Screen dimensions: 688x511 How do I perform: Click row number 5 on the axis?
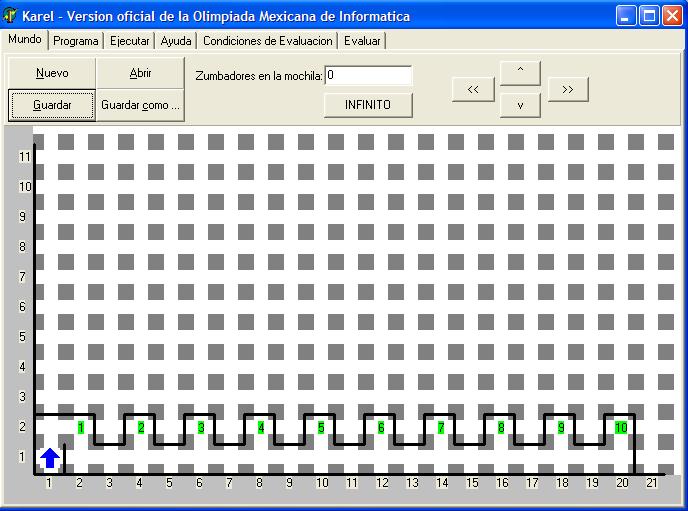22,337
